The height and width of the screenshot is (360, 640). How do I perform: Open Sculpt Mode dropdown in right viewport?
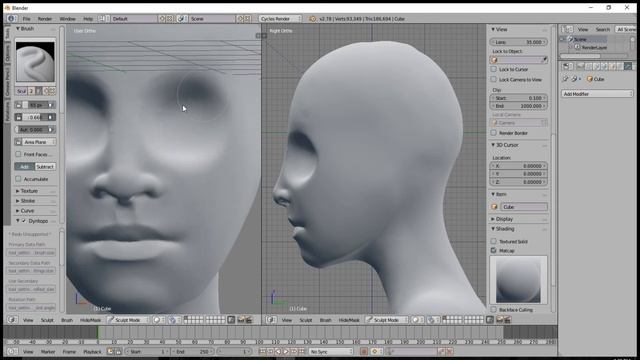[x=386, y=320]
